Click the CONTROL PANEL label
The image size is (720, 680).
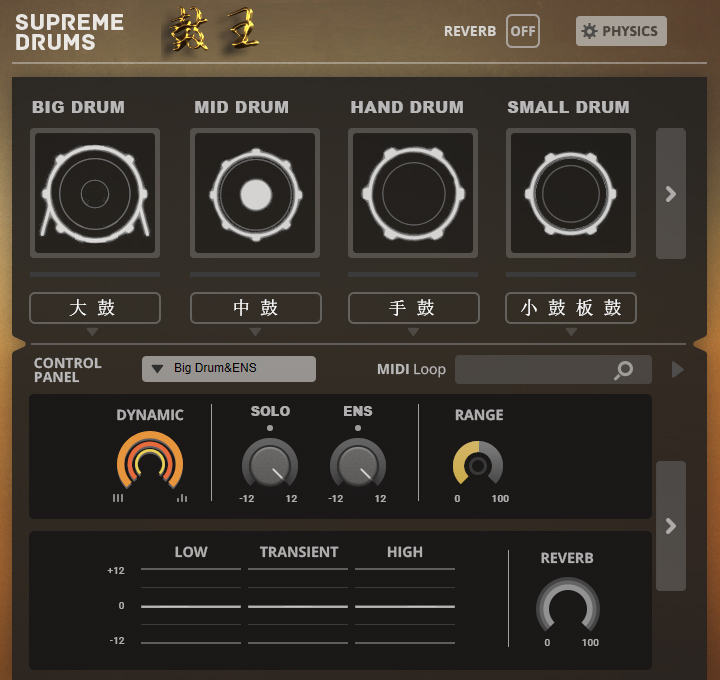click(x=68, y=370)
